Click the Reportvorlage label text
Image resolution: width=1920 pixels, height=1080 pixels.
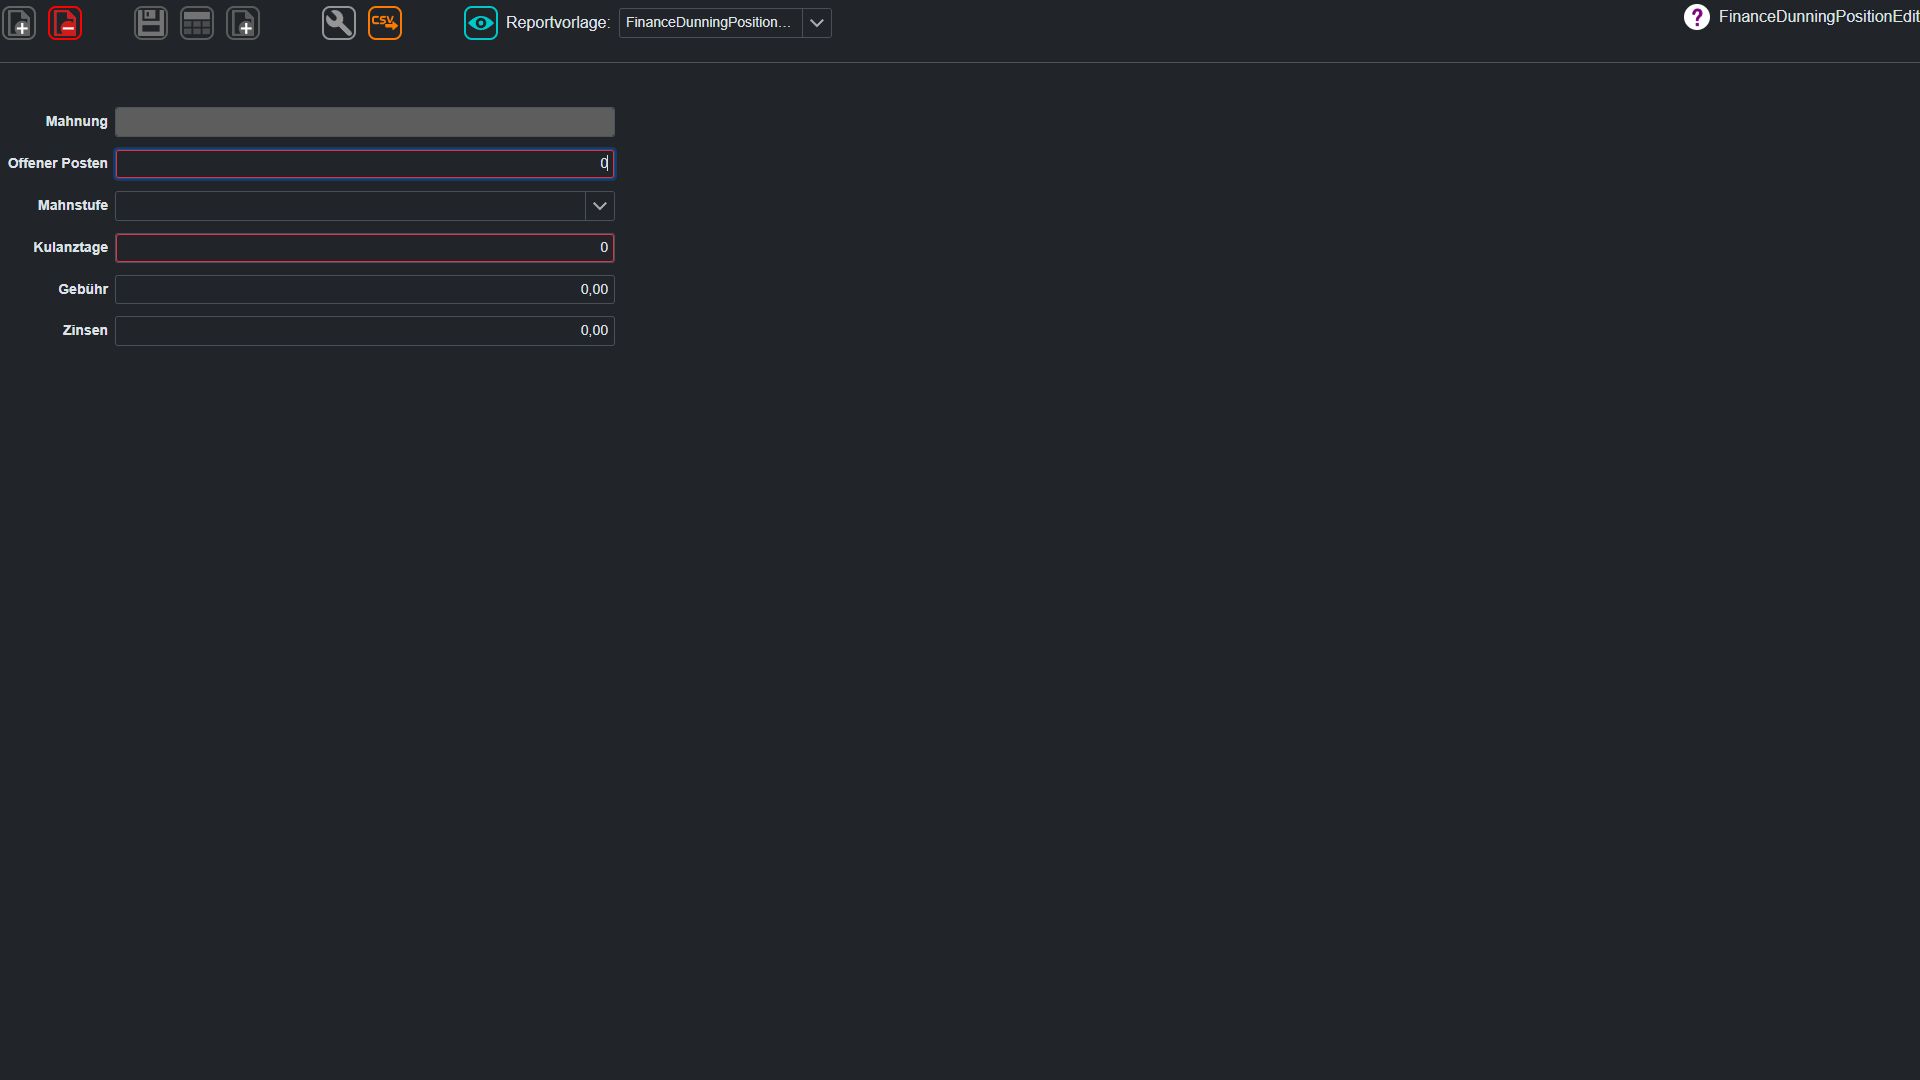pos(558,23)
